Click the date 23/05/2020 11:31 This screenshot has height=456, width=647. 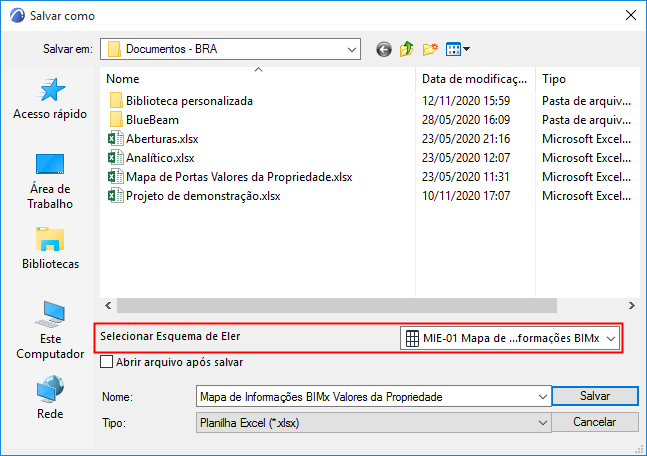coord(466,177)
